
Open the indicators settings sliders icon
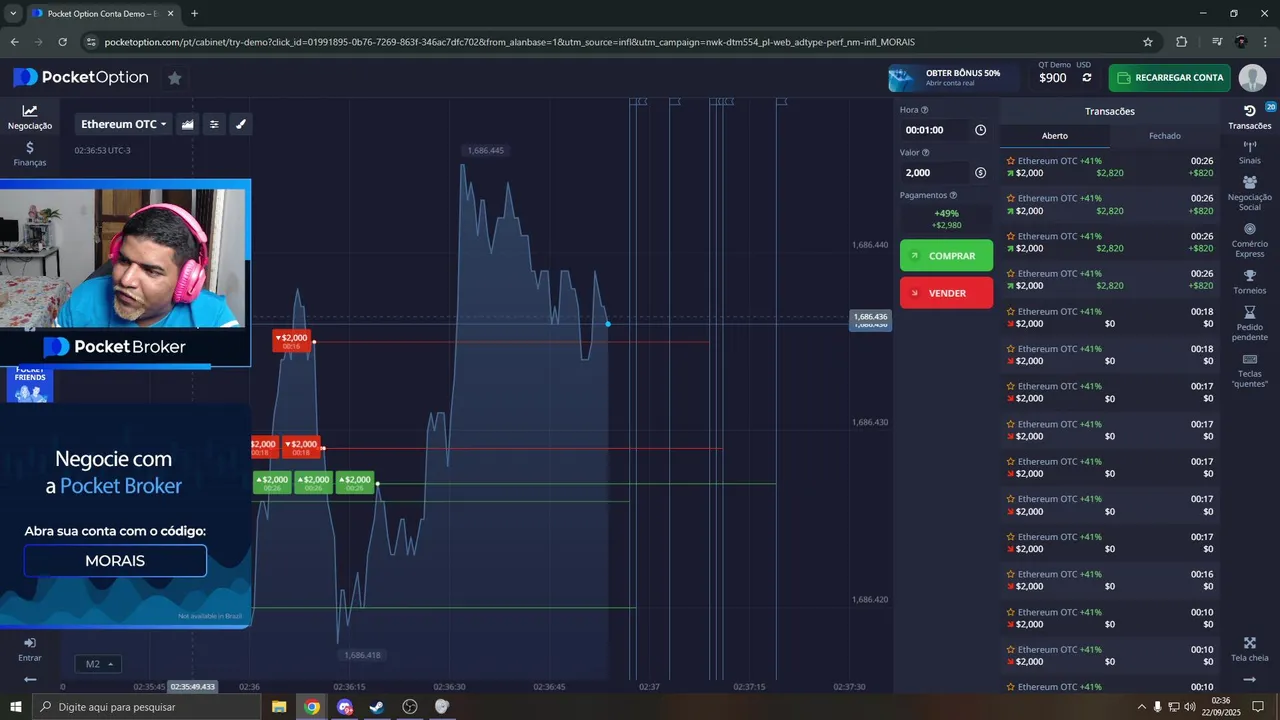coord(214,124)
